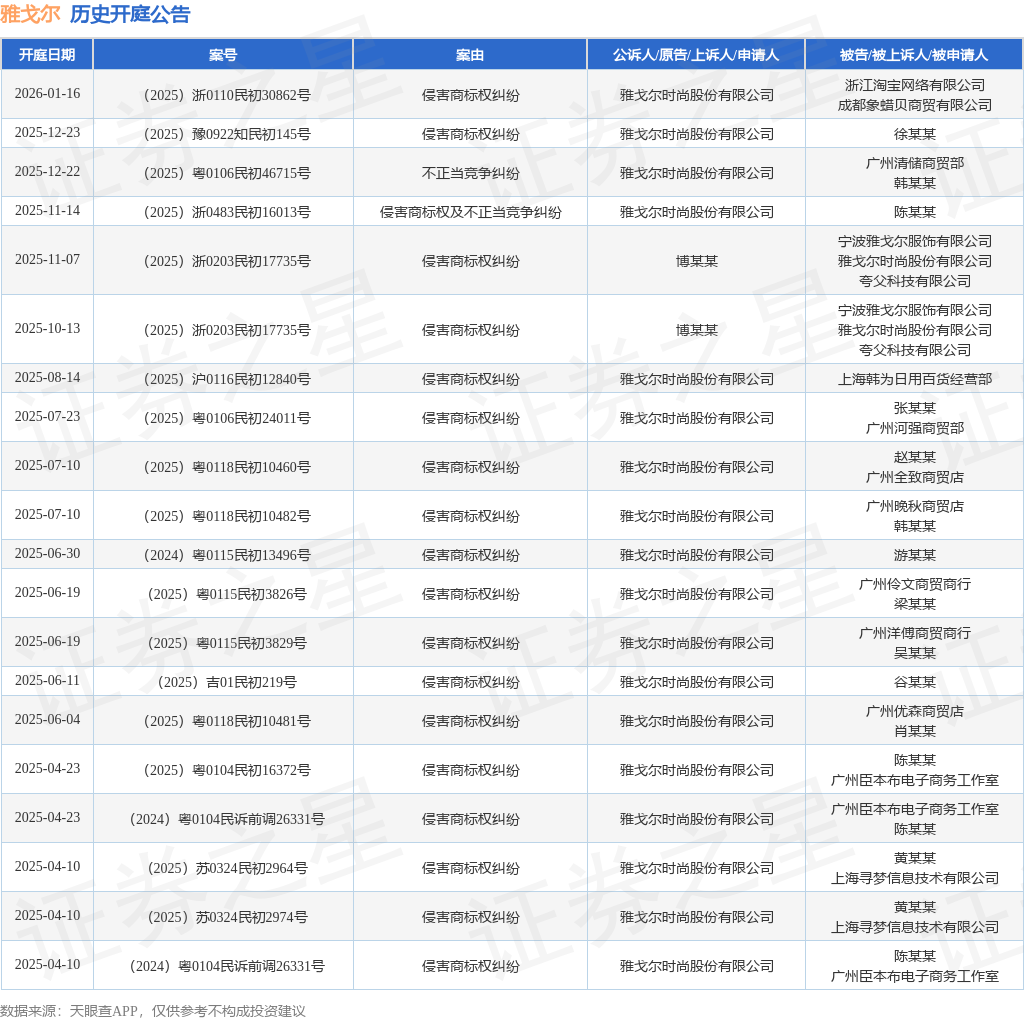Select date cell 2025-06-11

pyautogui.click(x=47, y=681)
